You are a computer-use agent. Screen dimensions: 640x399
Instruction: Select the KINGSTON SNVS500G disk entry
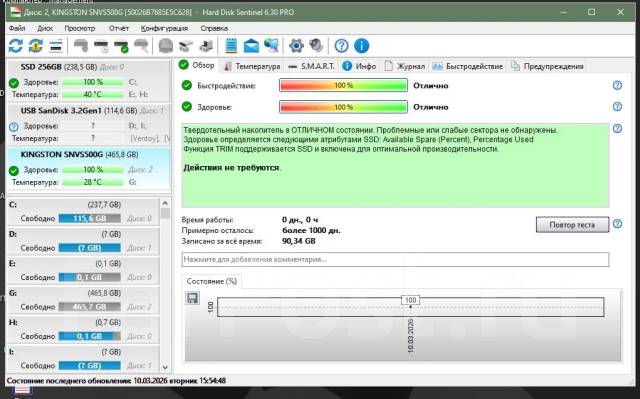[x=89, y=169]
